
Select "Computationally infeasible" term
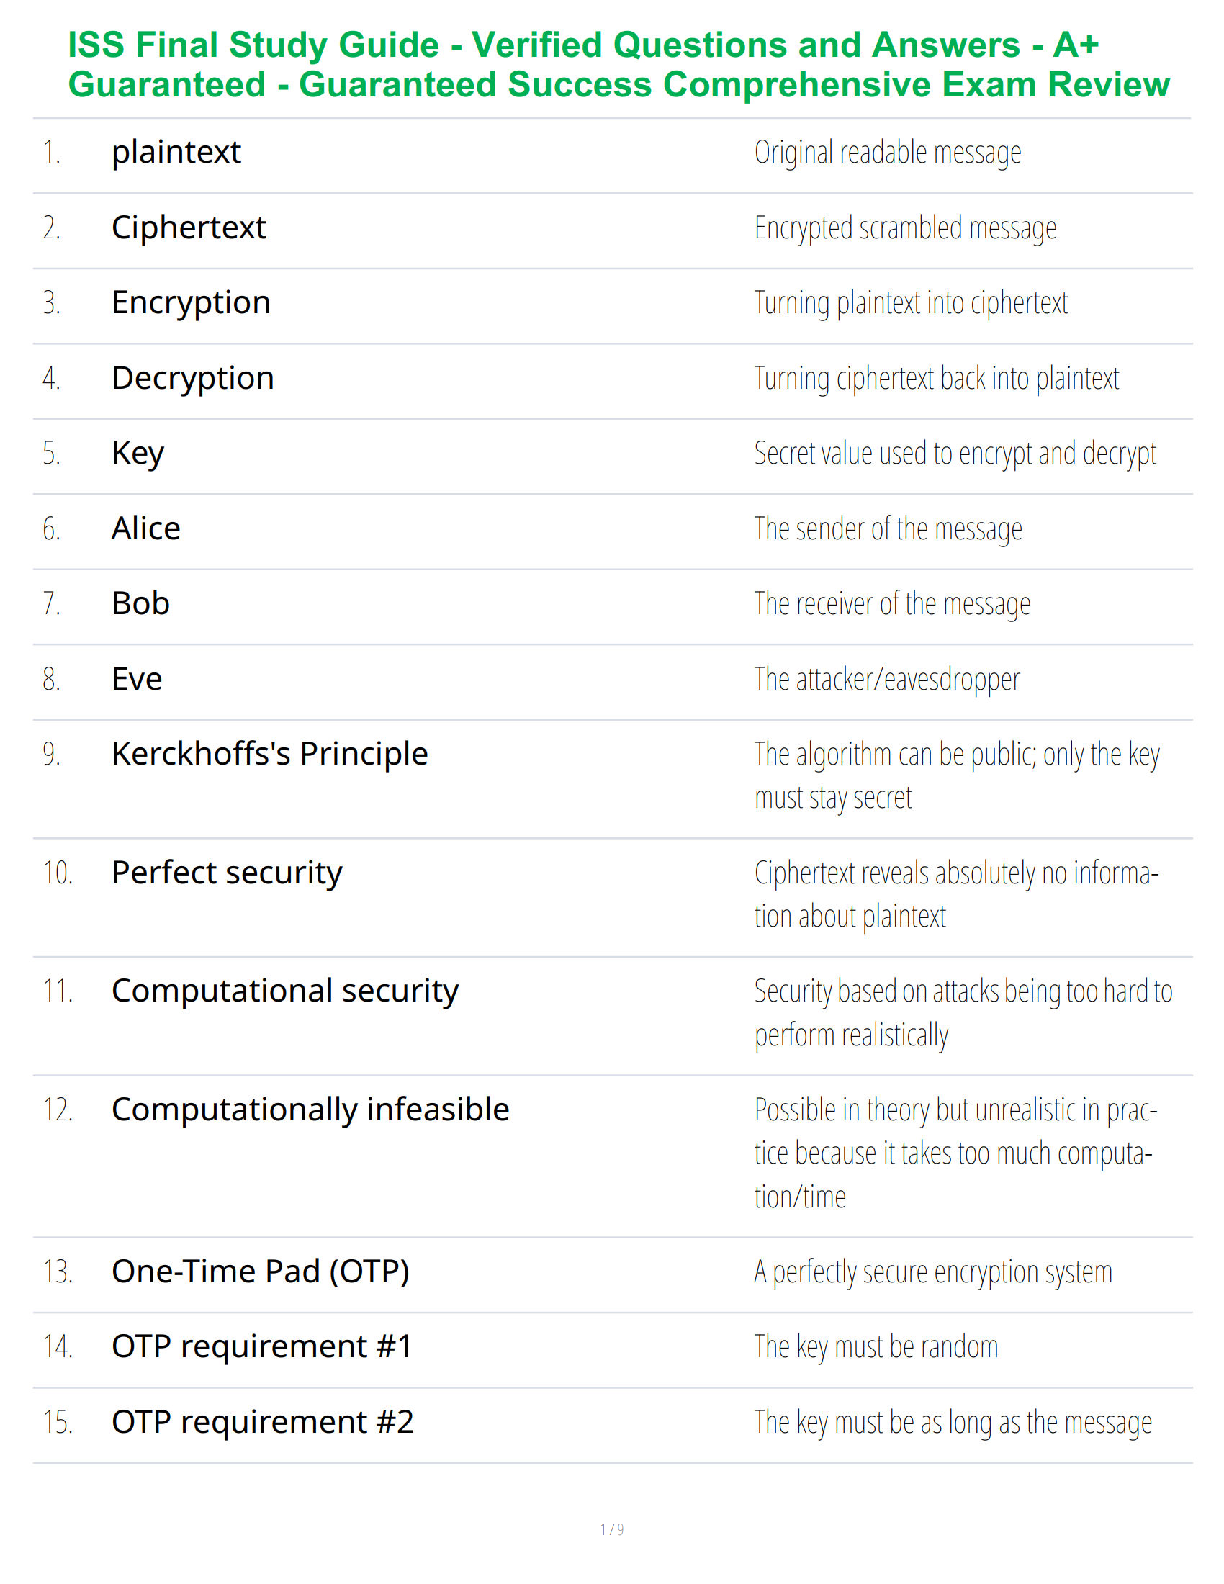311,1110
